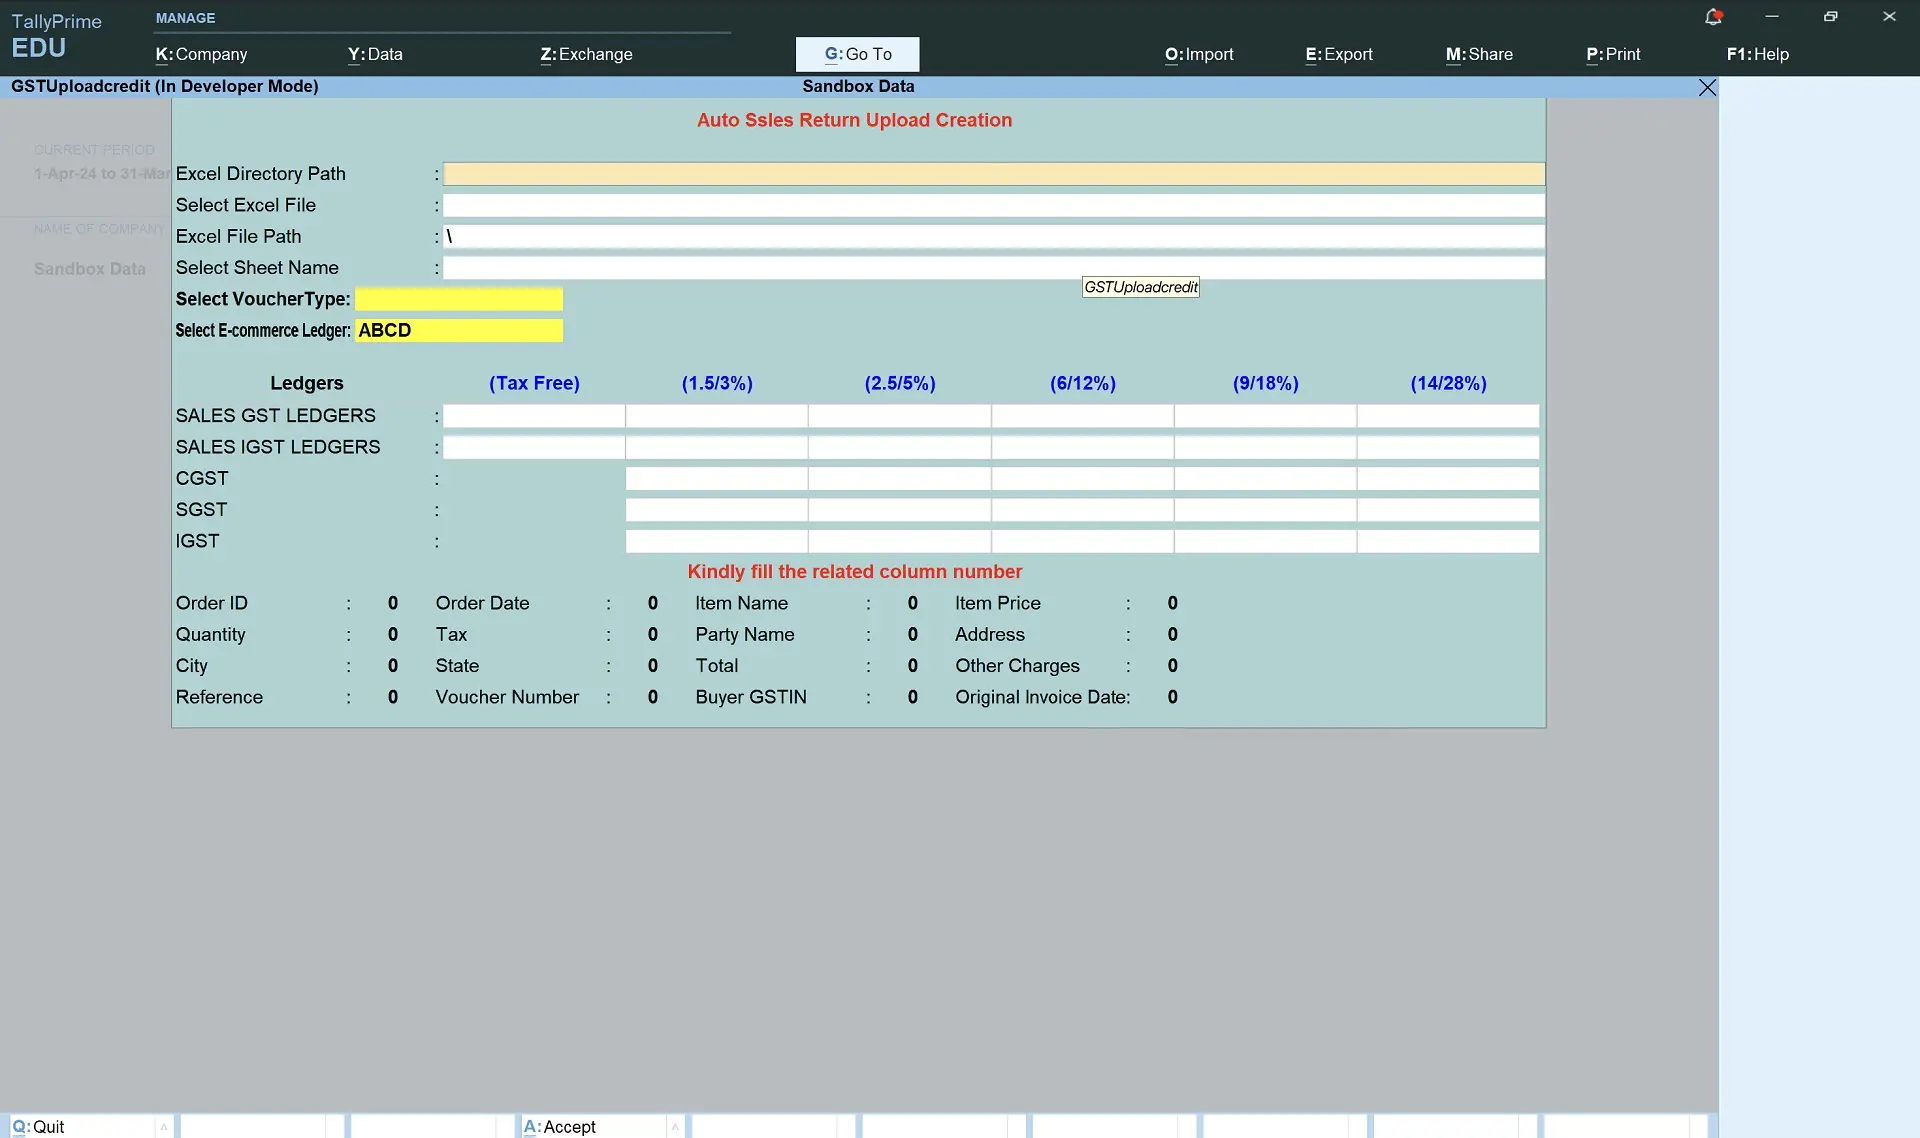
Task: Open the Company menu
Action: [201, 54]
